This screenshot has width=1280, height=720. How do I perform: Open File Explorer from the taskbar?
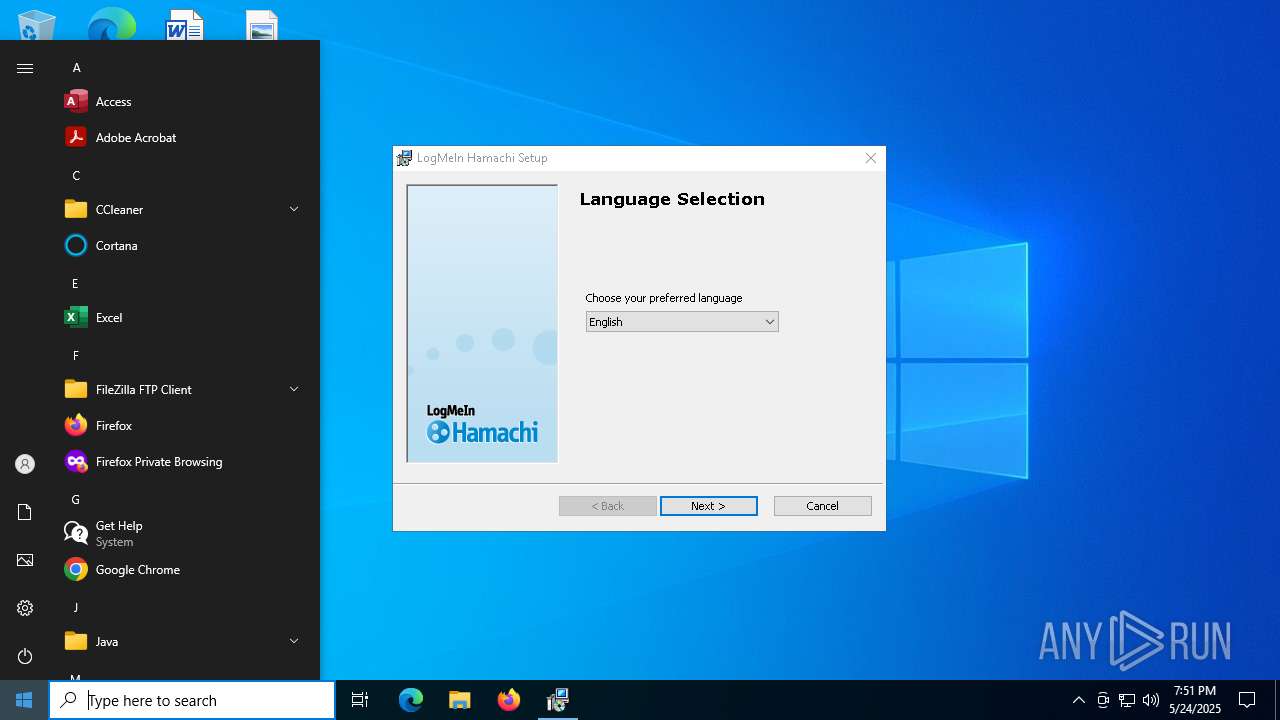459,700
